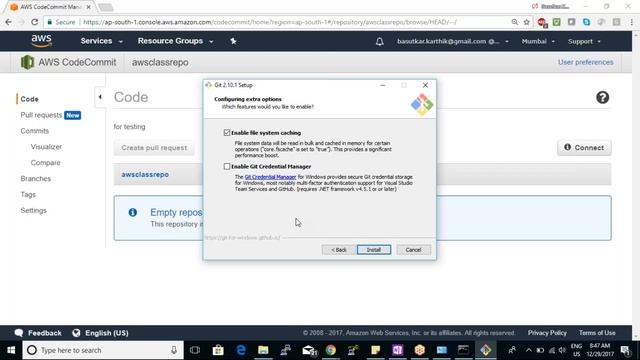The width and height of the screenshot is (640, 360).
Task: Open Microsoft Store from taskbar
Action: (x=218, y=350)
